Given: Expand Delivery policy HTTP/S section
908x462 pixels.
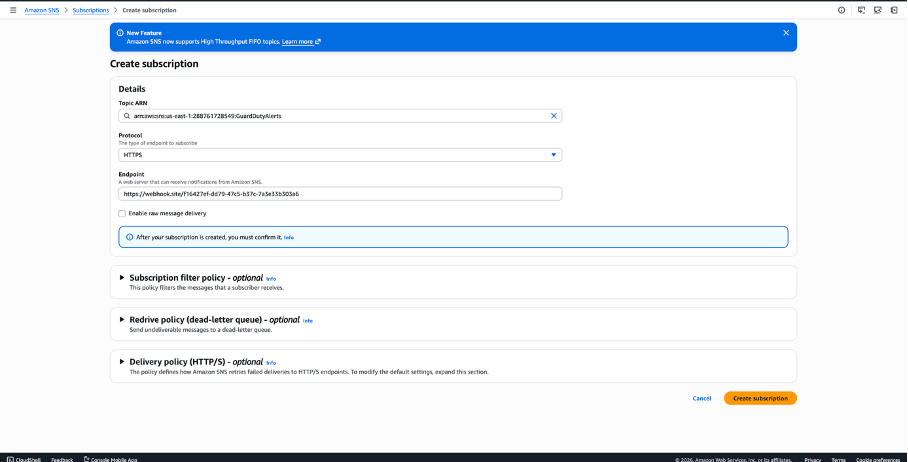Looking at the screenshot, I should tap(122, 362).
